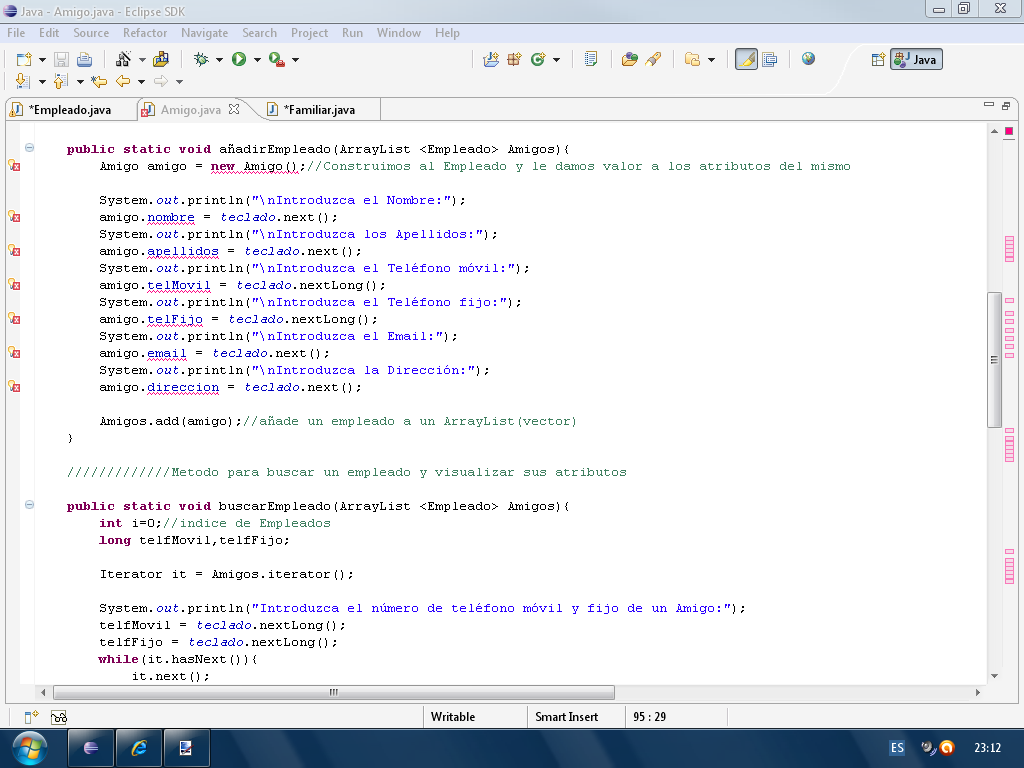
Task: Click the build wand icon in the toolbar
Action: coord(123,59)
